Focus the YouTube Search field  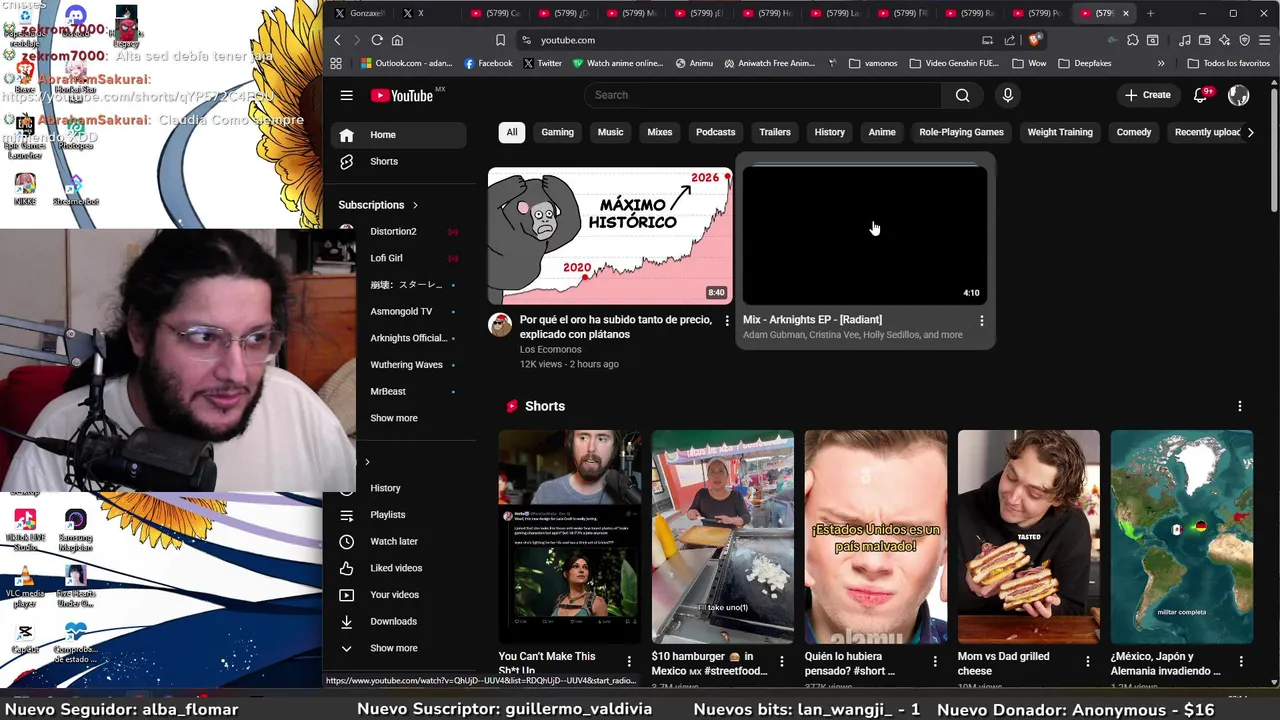pos(761,95)
